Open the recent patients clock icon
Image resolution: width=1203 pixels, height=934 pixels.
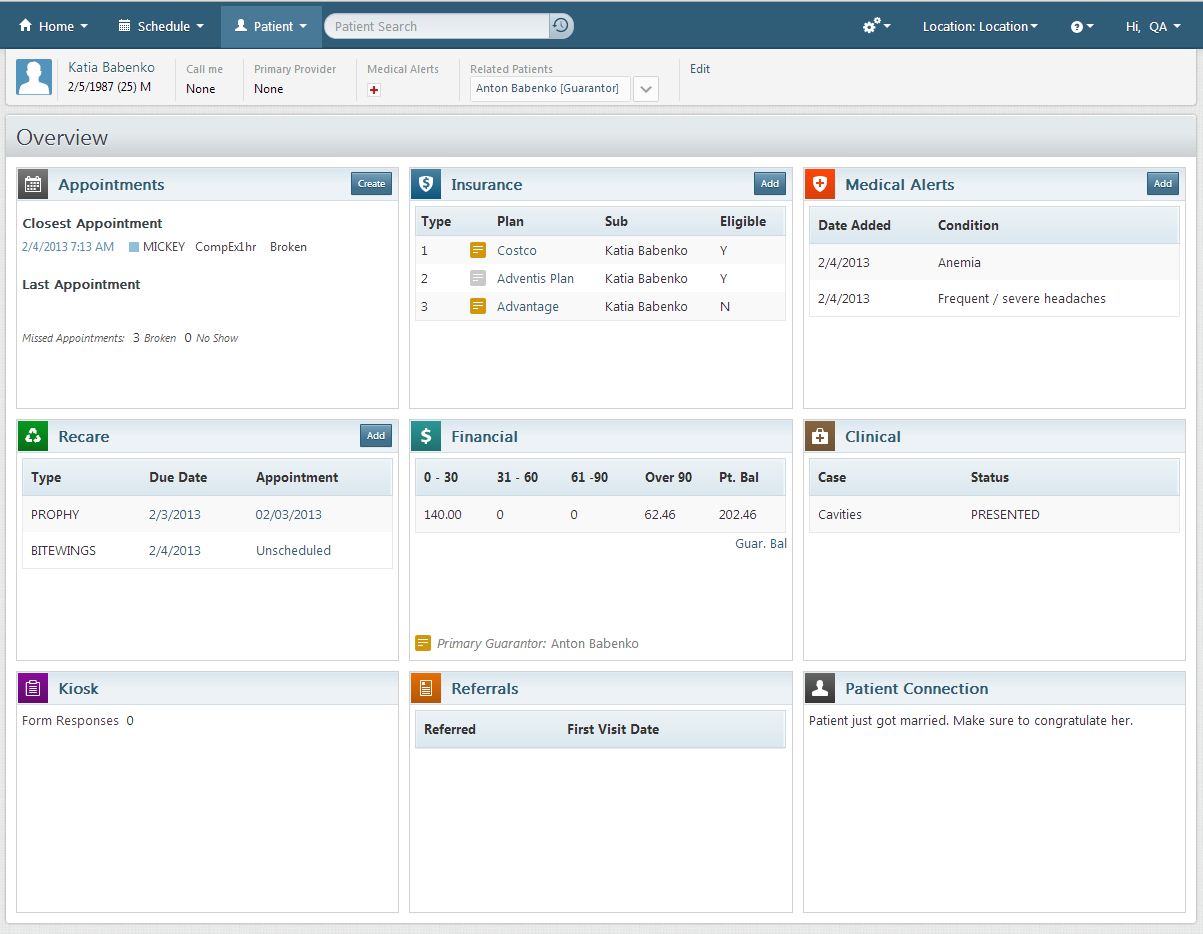tap(562, 26)
